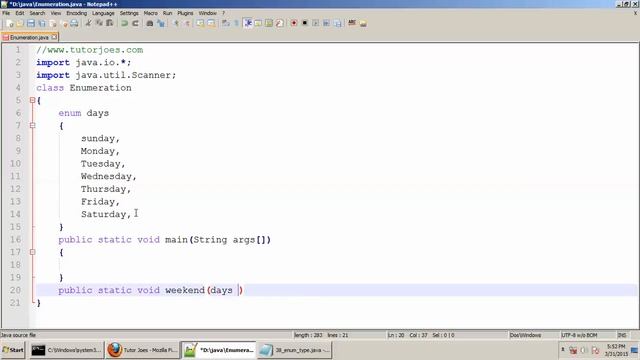Print the document using the Print icon

point(74,23)
